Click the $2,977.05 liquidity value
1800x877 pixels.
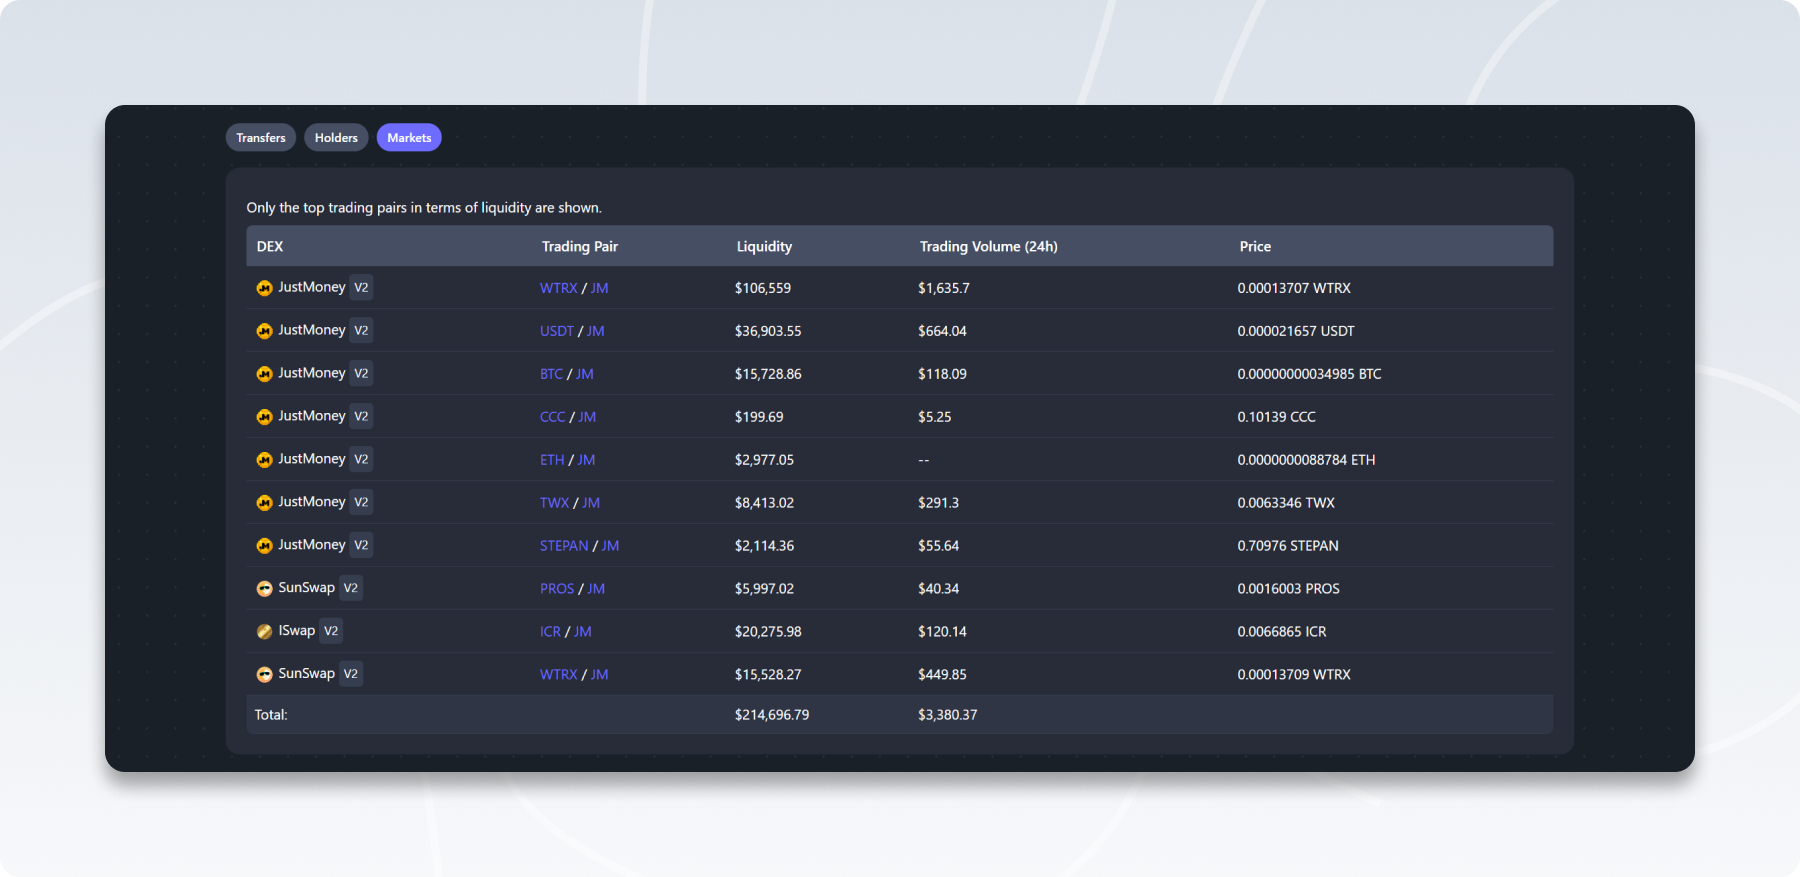click(x=764, y=460)
